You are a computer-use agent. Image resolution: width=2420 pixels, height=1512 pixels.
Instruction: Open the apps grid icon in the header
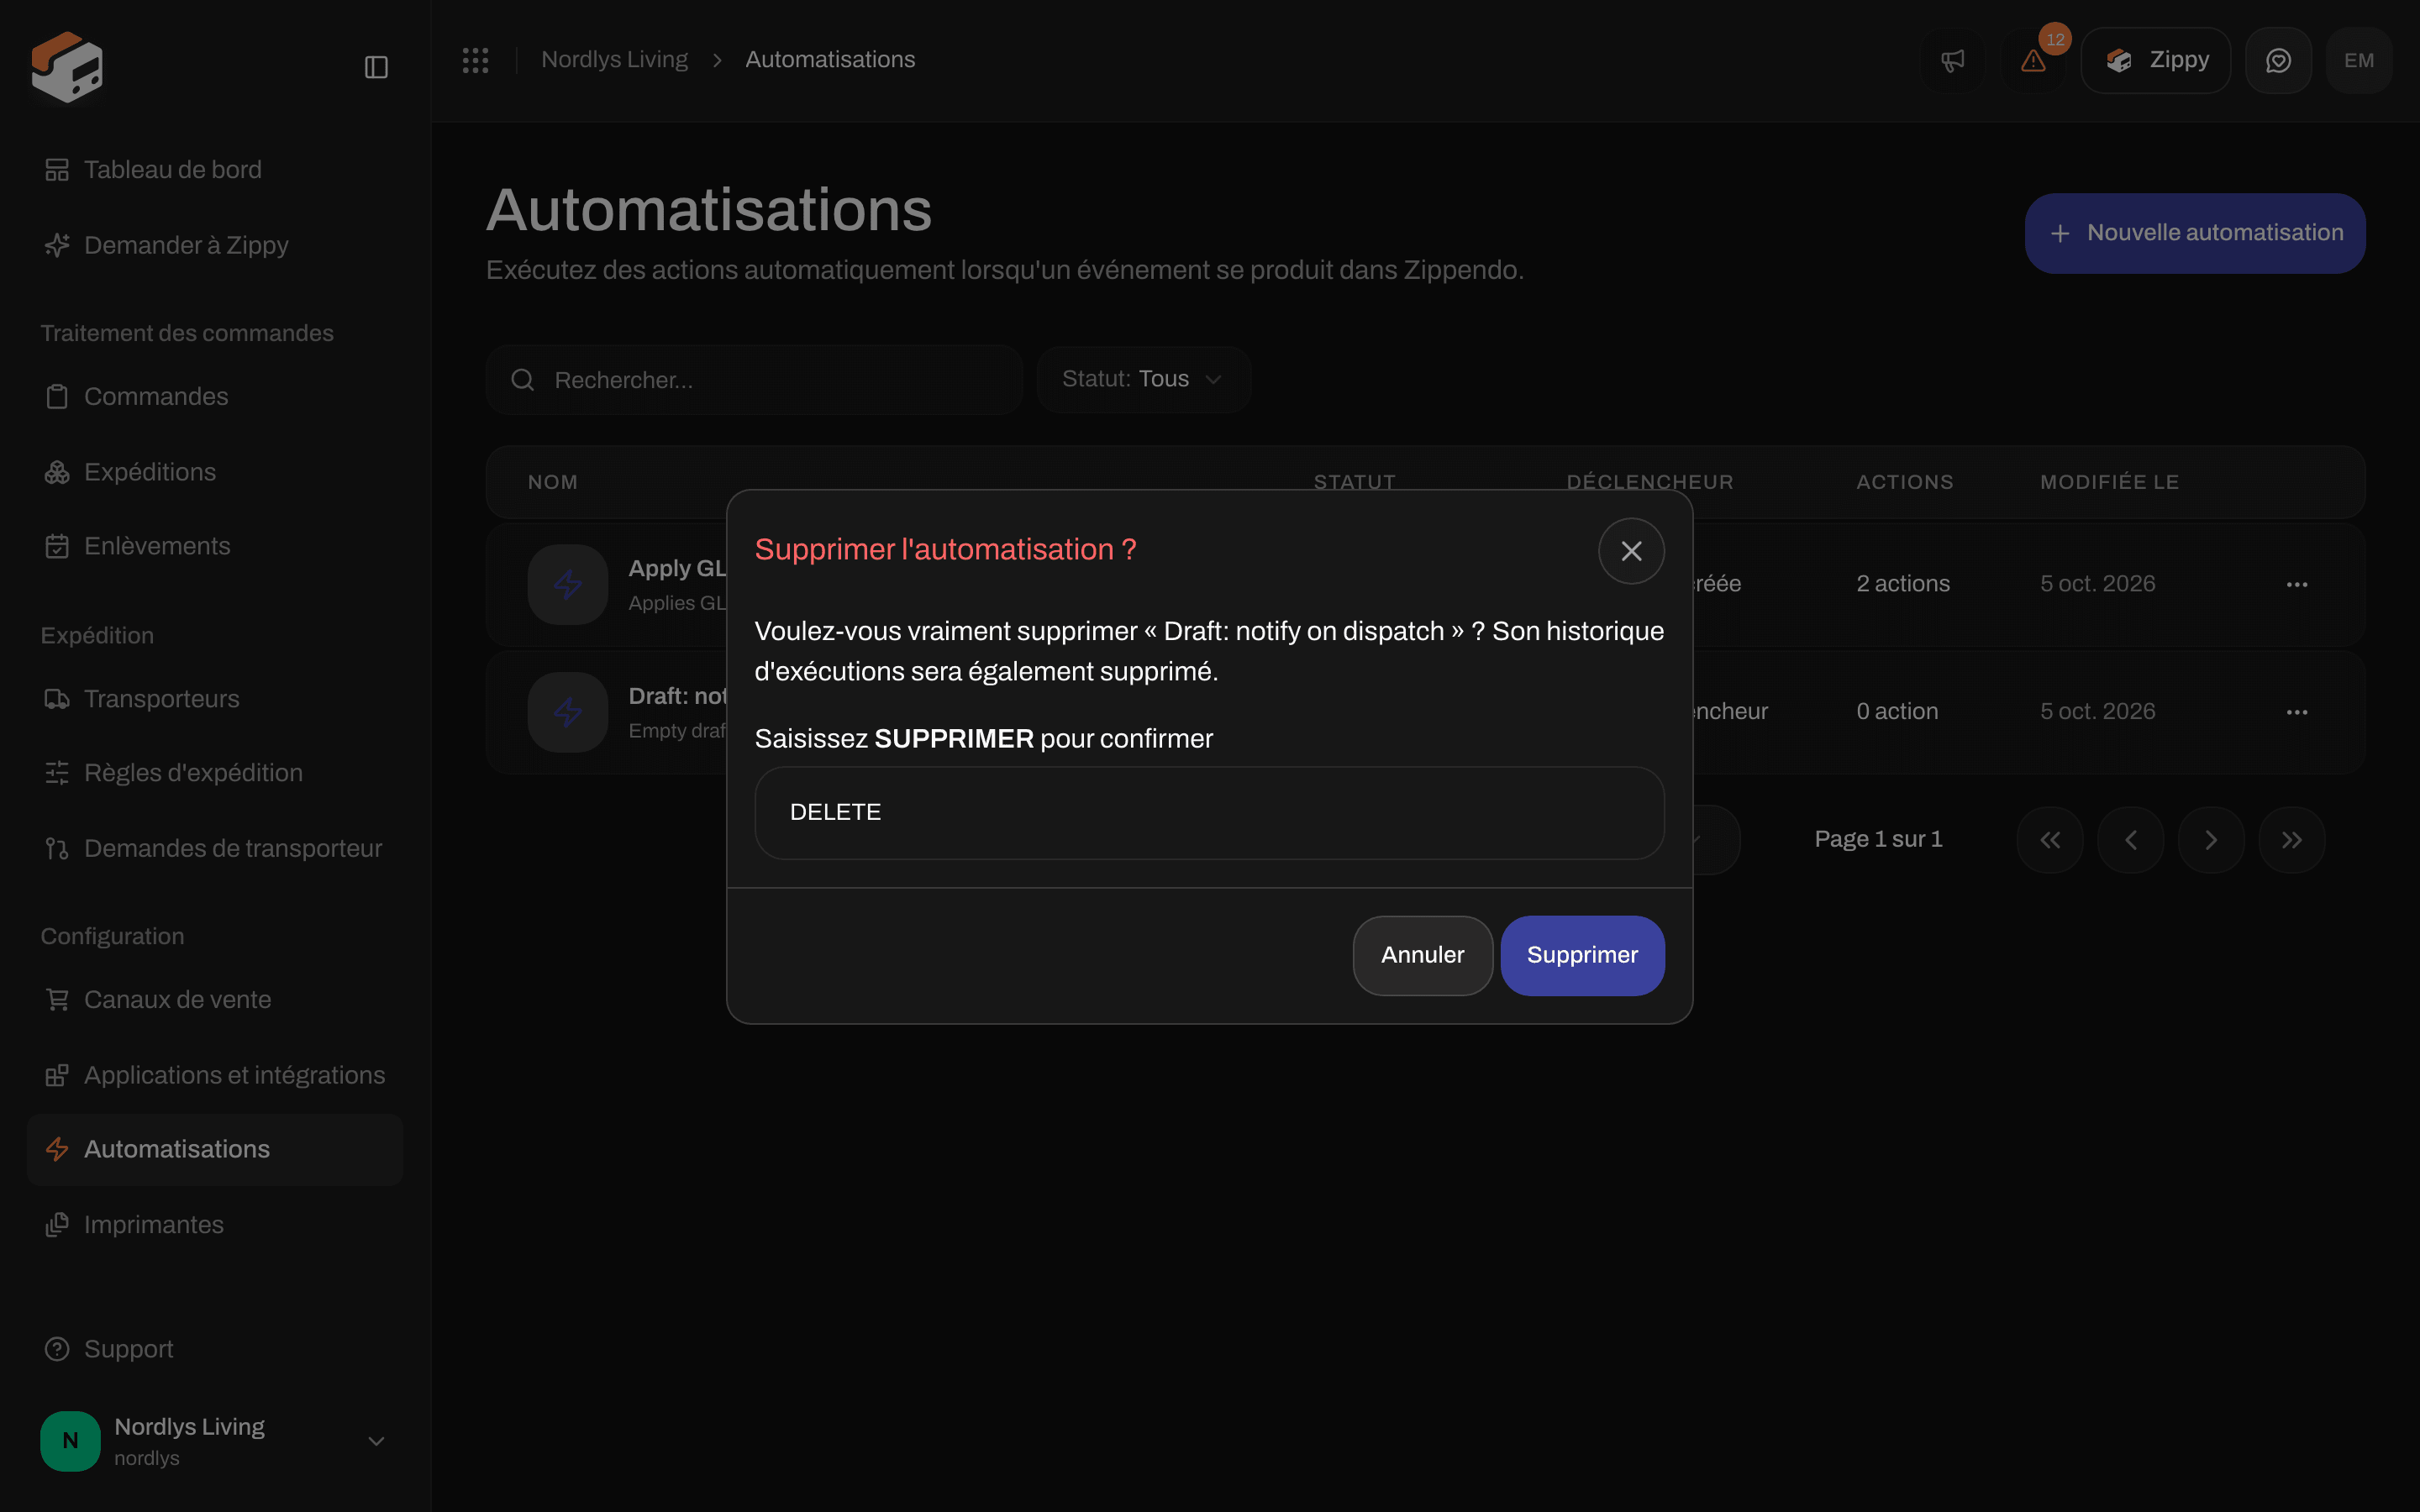click(475, 60)
